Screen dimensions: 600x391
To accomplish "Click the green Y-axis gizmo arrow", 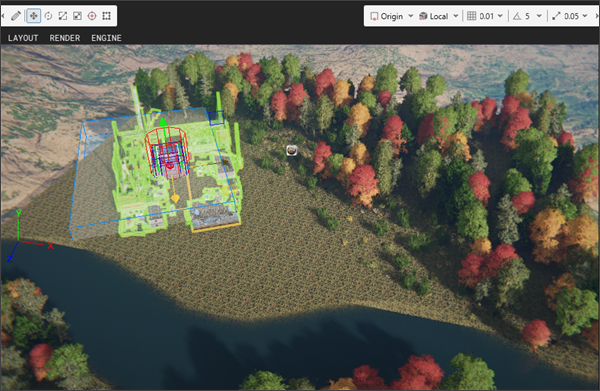I will click(x=163, y=123).
